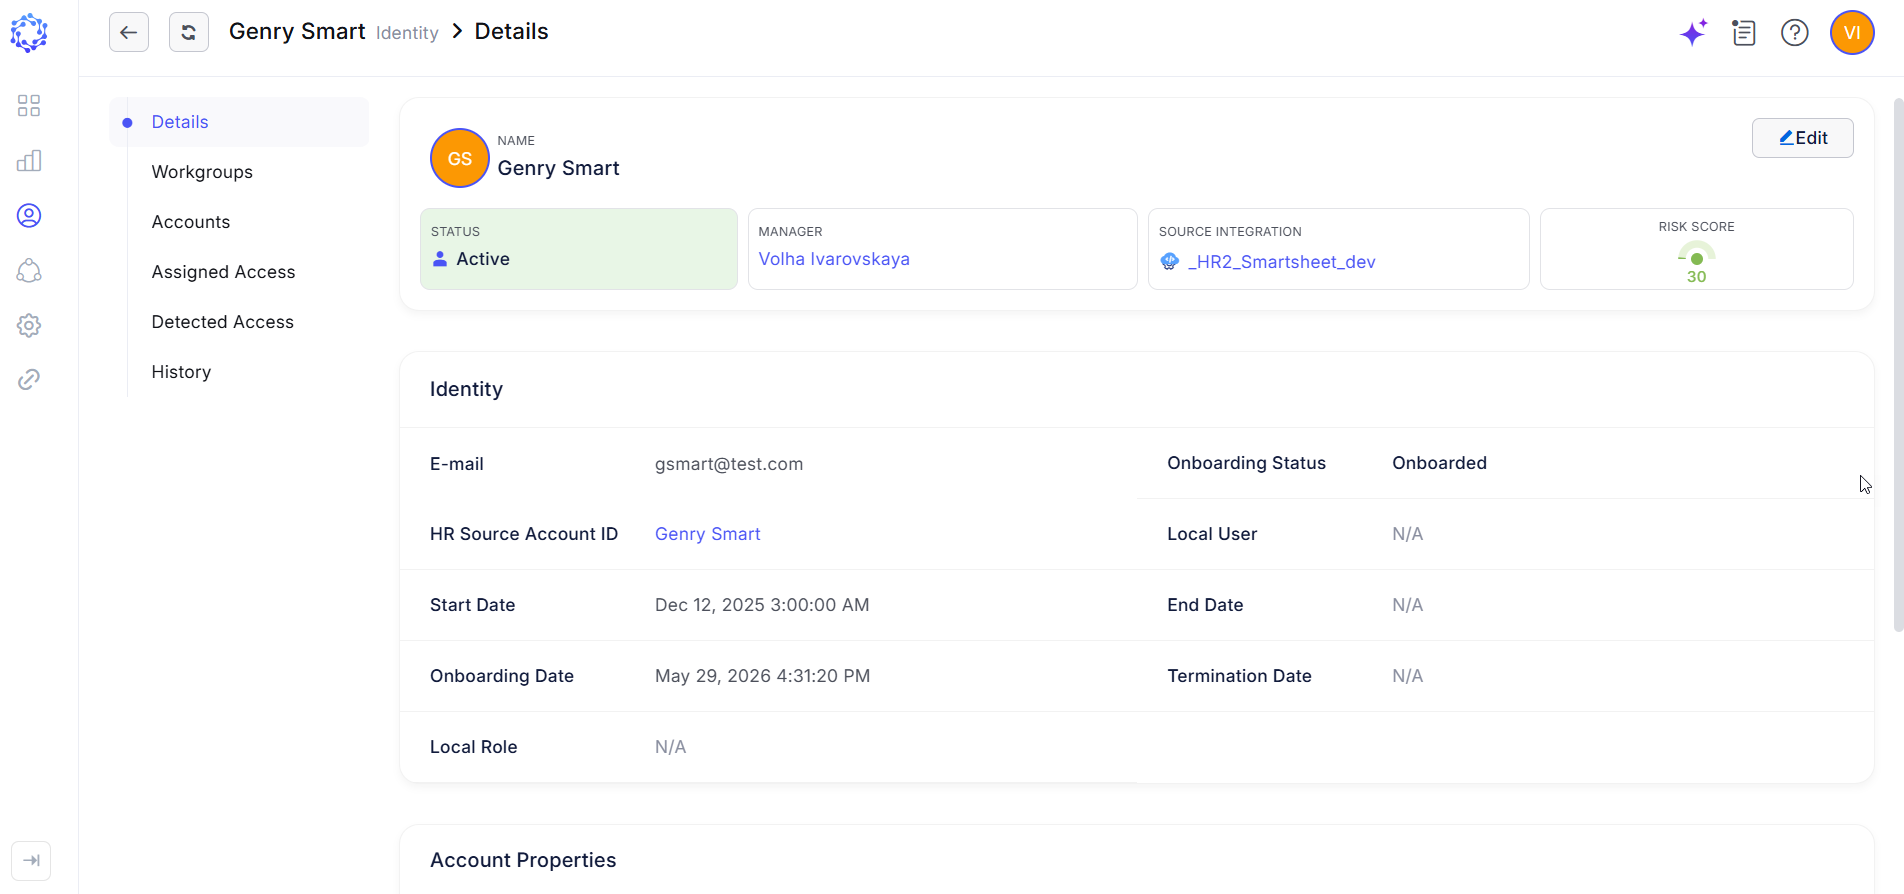Open the Genry Smart HR source account link
Image resolution: width=1904 pixels, height=894 pixels.
point(708,534)
